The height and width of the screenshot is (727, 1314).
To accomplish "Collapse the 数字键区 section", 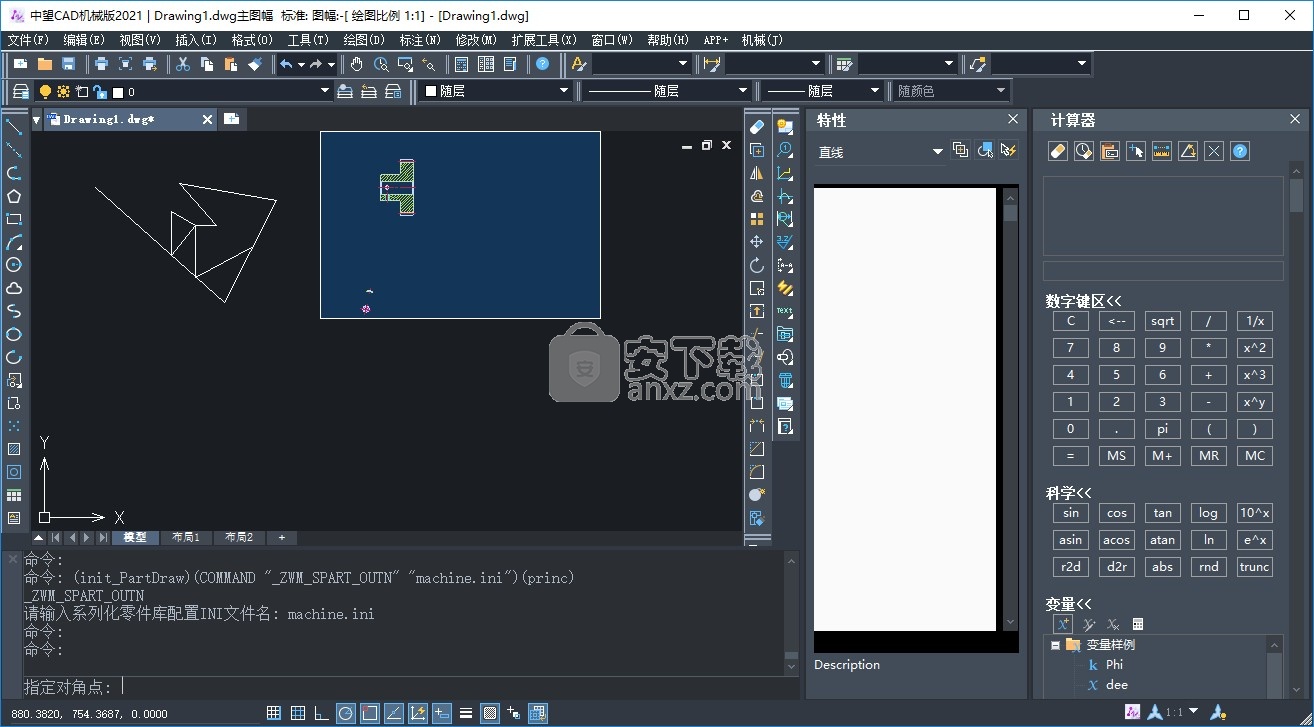I will point(1083,300).
